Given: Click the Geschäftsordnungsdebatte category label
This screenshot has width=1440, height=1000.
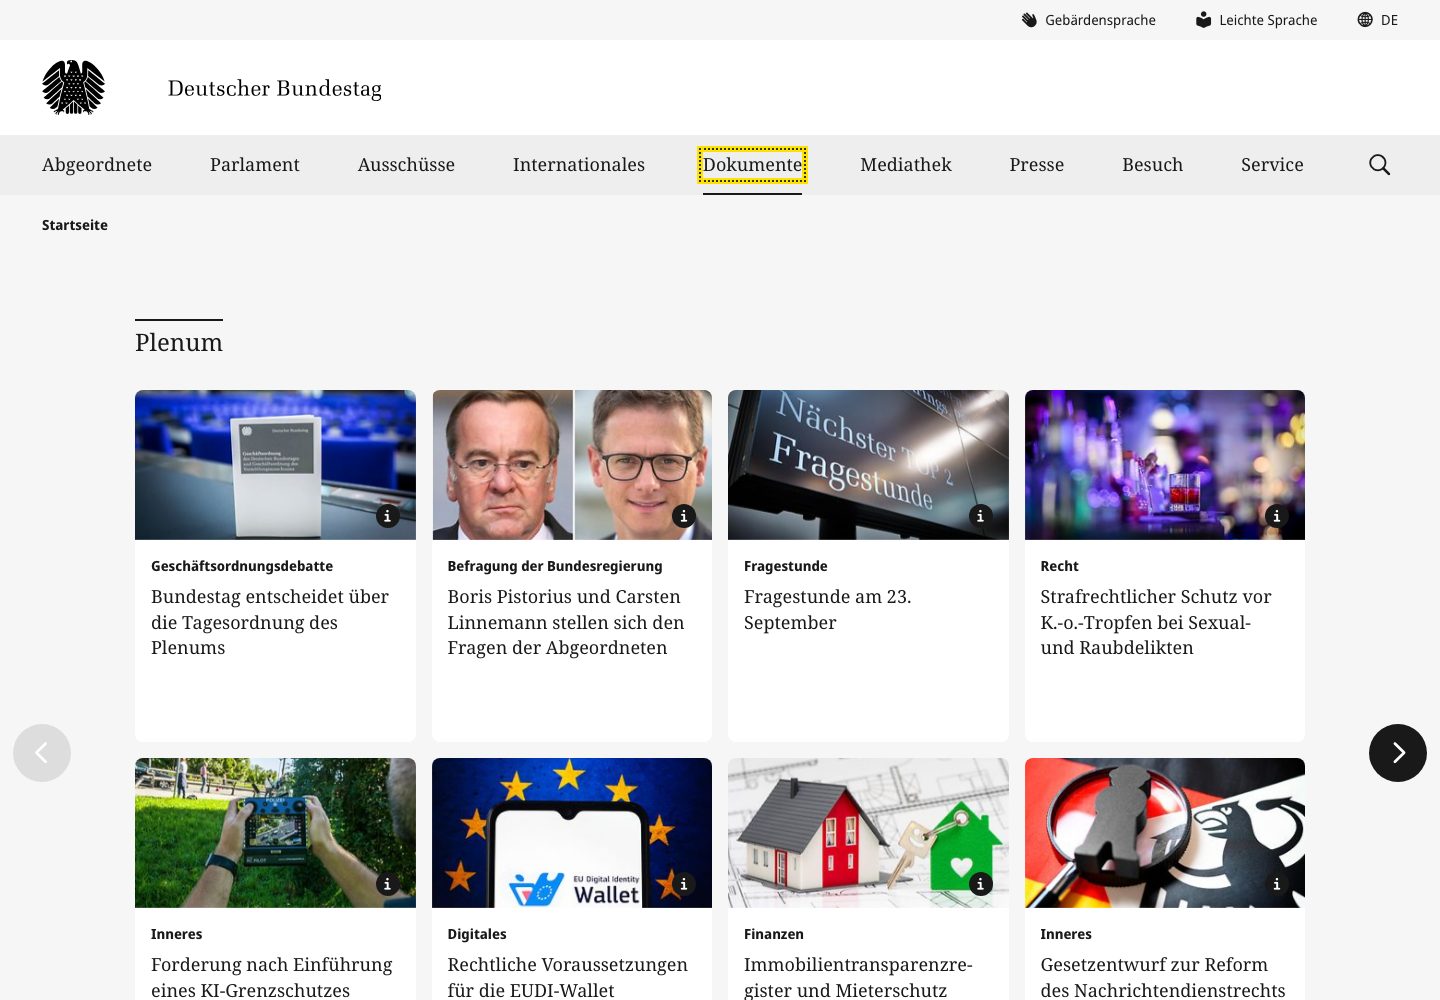Looking at the screenshot, I should pos(242,566).
